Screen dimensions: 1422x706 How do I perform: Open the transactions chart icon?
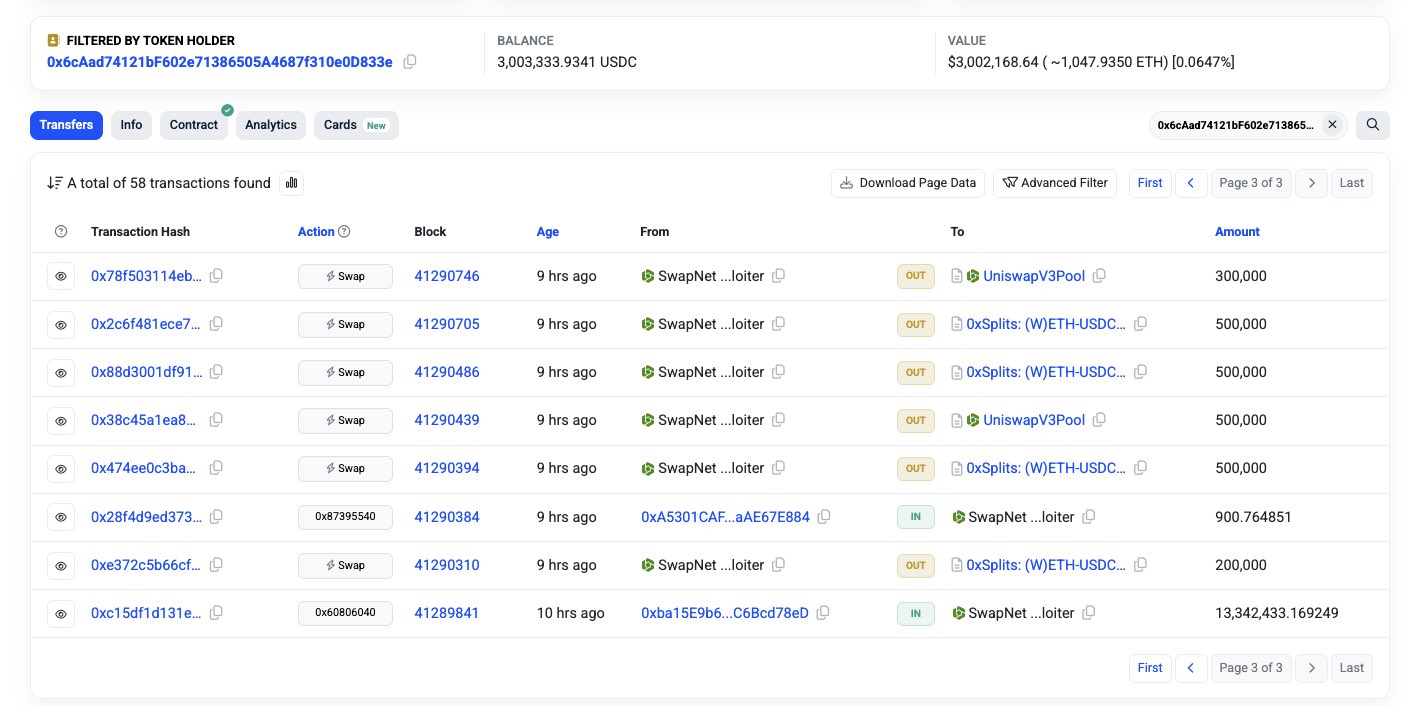point(292,183)
